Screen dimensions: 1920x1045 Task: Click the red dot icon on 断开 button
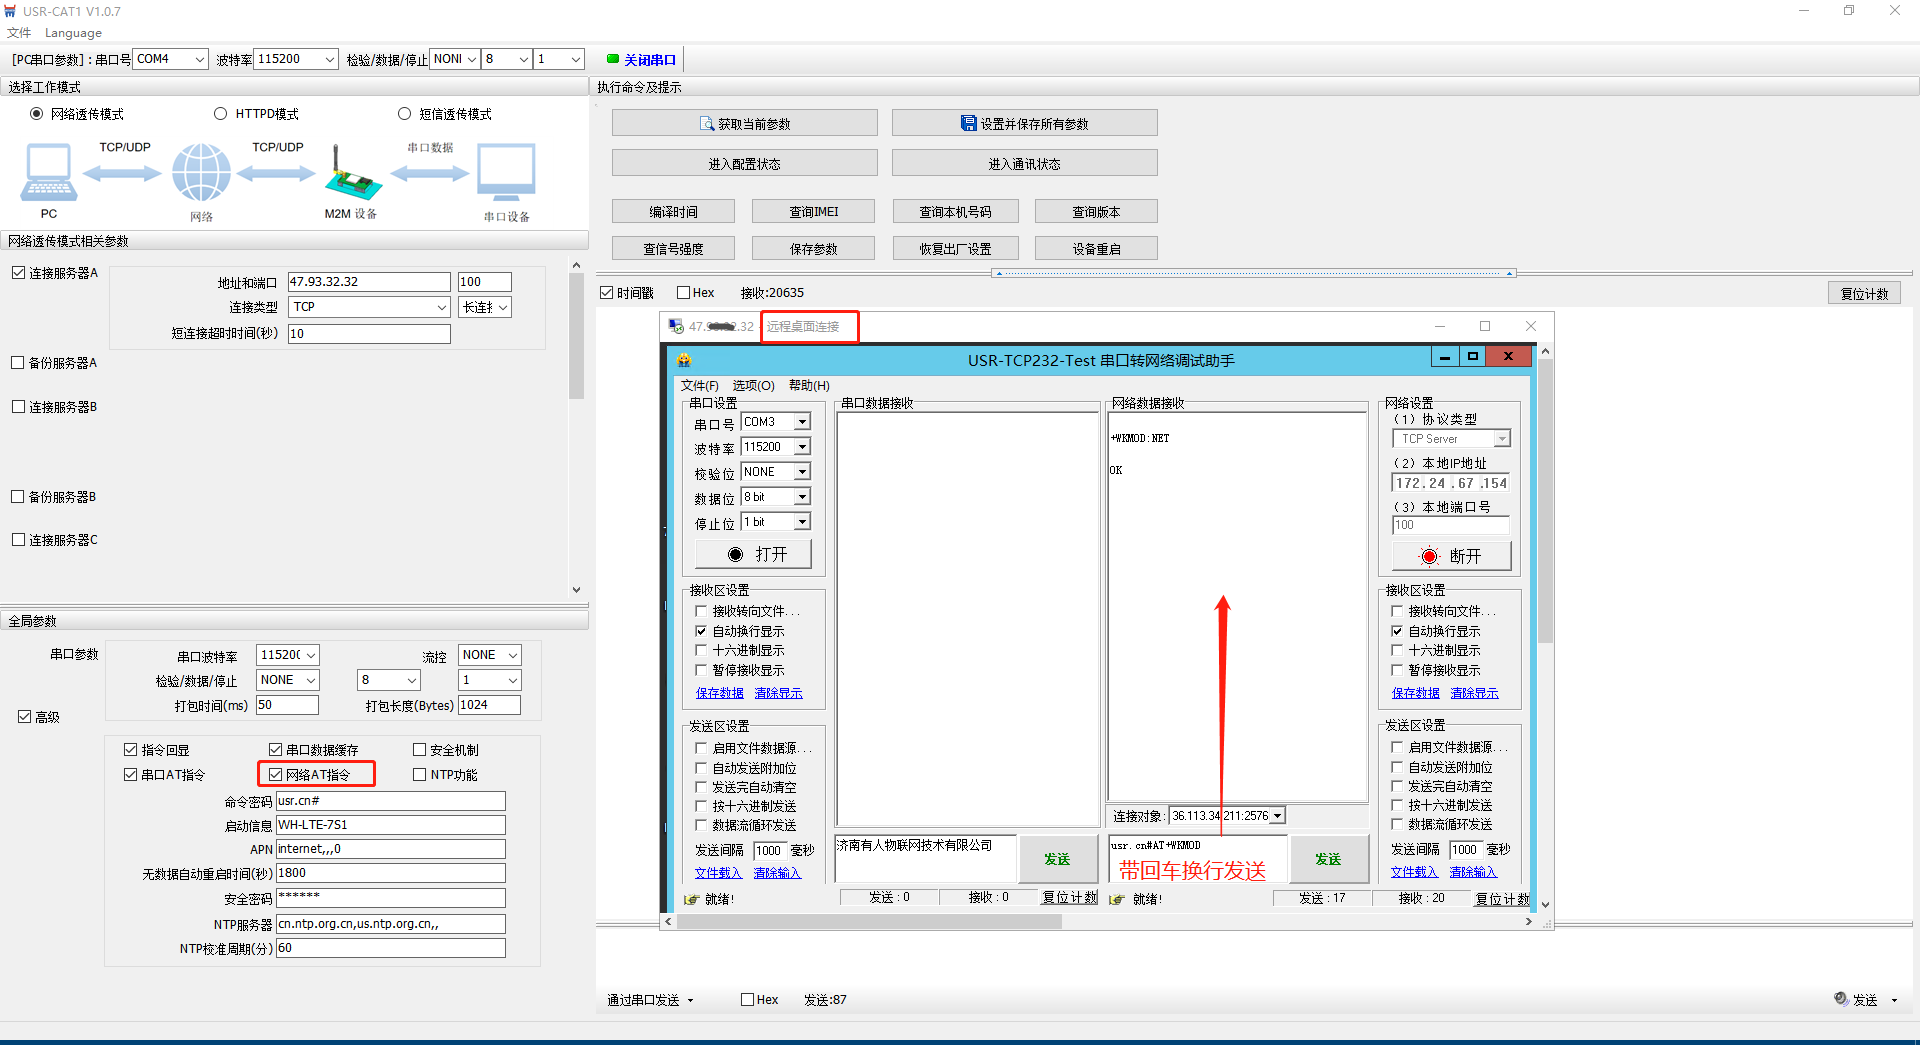[x=1430, y=556]
